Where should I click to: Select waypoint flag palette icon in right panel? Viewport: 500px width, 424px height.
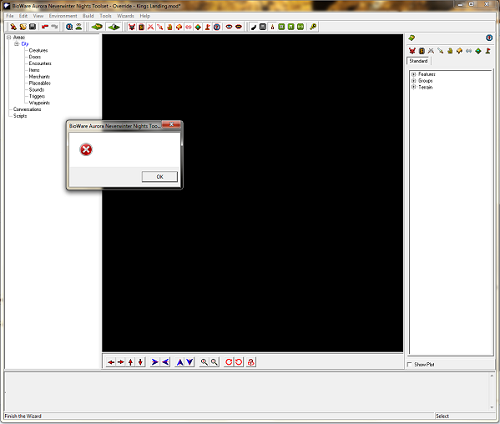(488, 51)
